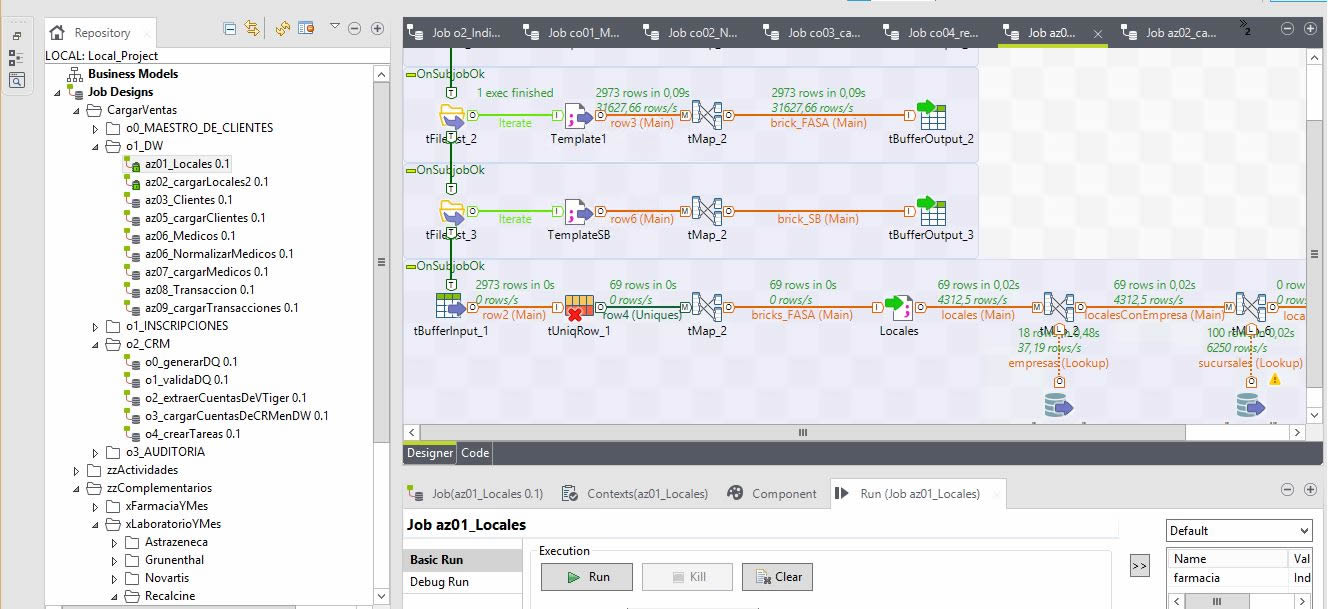Select the tBufferOutput_3 component
The image size is (1328, 609).
(931, 213)
